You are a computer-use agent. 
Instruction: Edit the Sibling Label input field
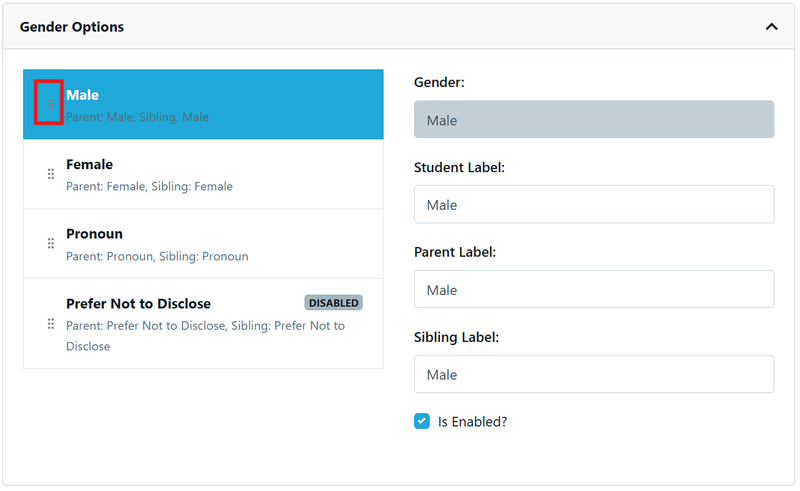pyautogui.click(x=594, y=374)
